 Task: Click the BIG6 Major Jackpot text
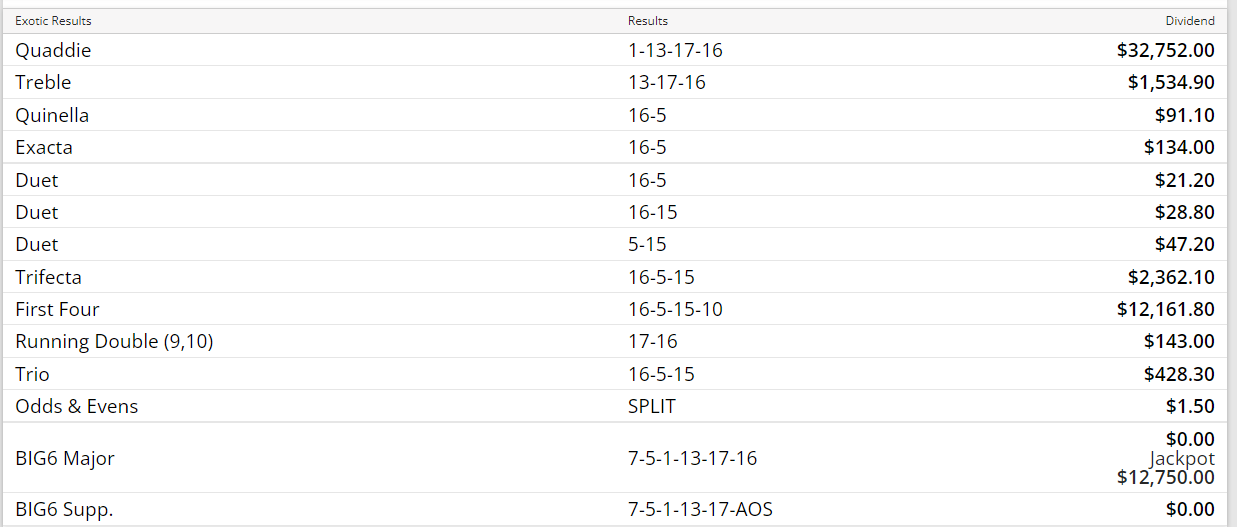1182,458
